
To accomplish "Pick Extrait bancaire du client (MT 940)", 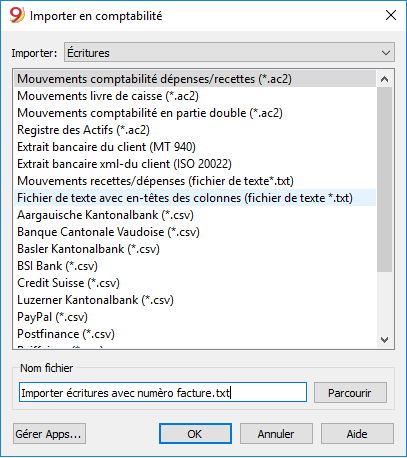I will pos(195,147).
